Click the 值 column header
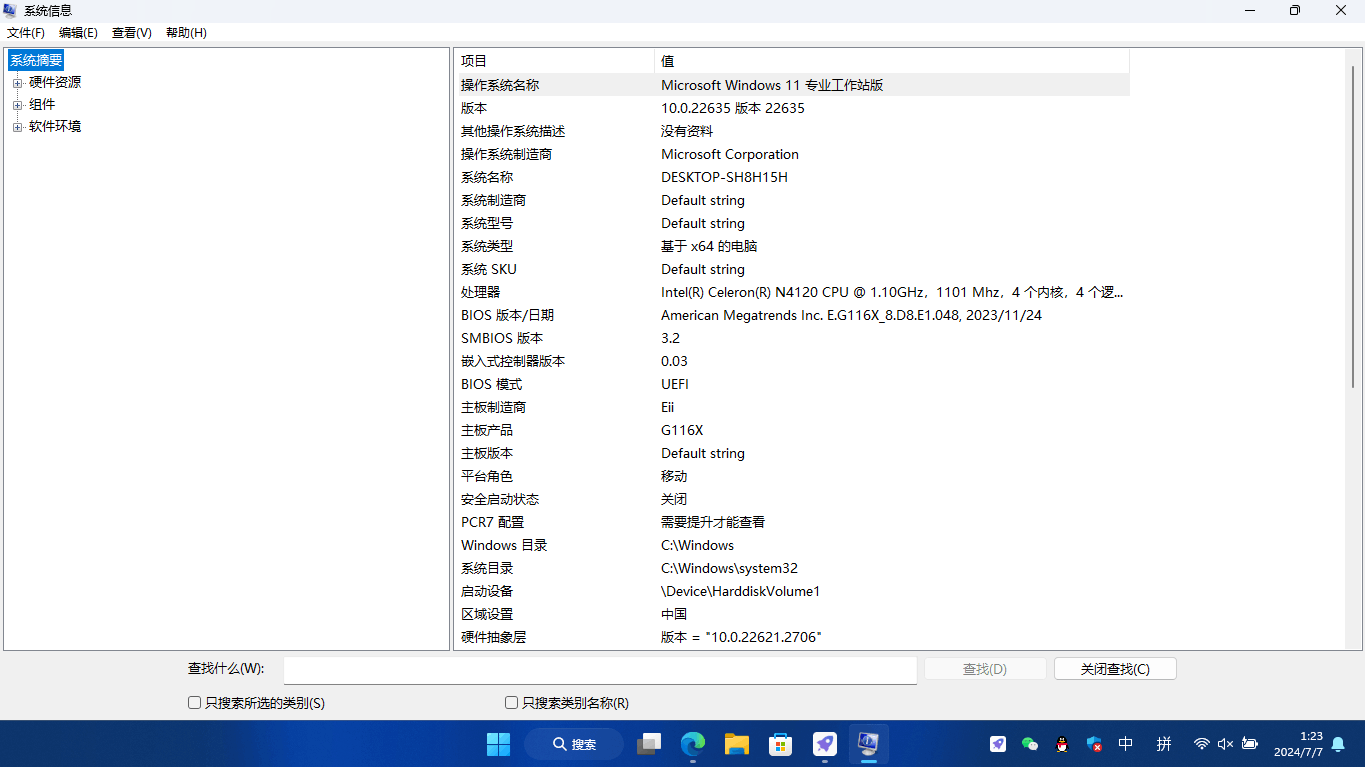The image size is (1365, 767). click(x=892, y=61)
